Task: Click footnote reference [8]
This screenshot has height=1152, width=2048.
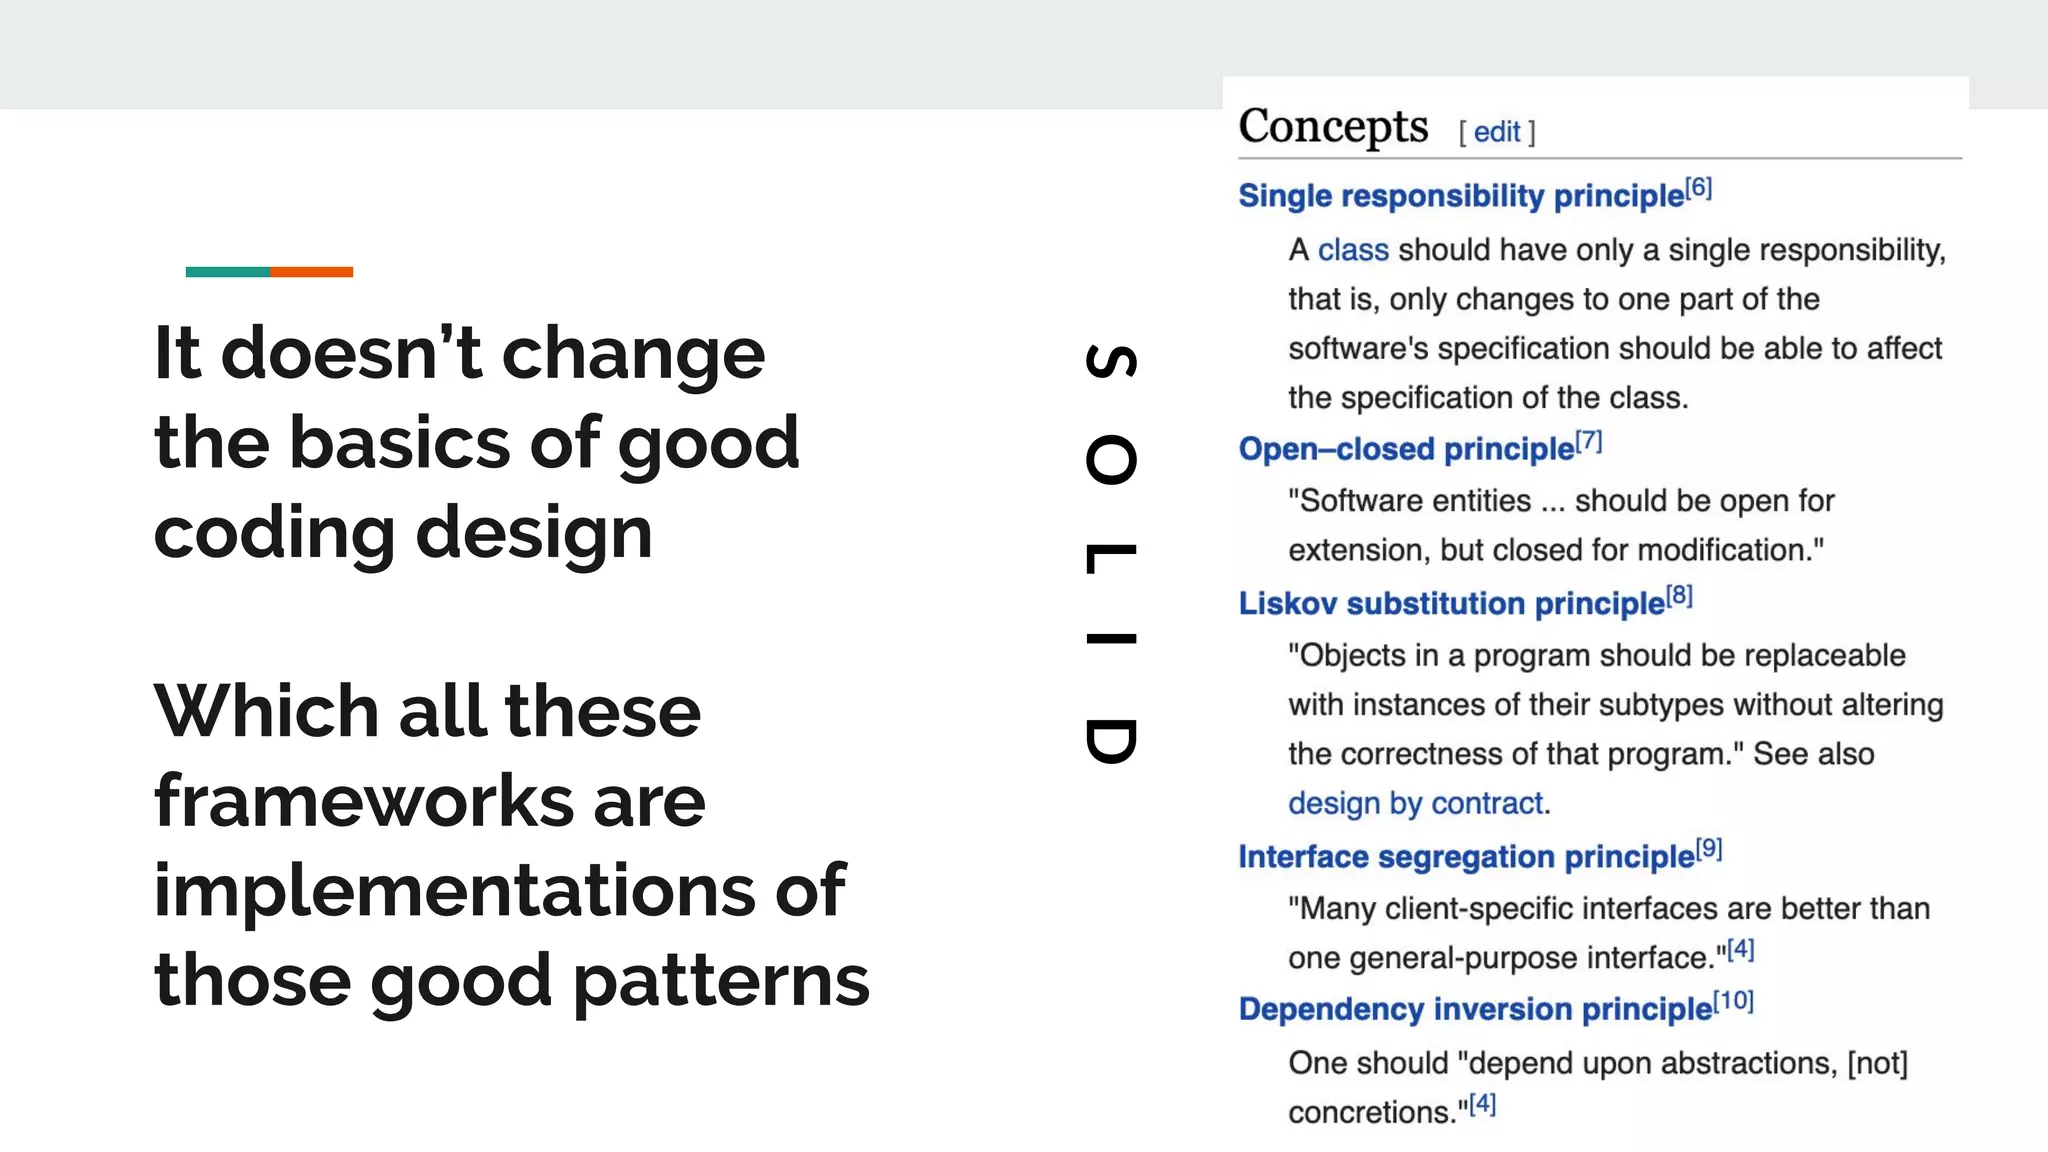Action: click(1679, 596)
